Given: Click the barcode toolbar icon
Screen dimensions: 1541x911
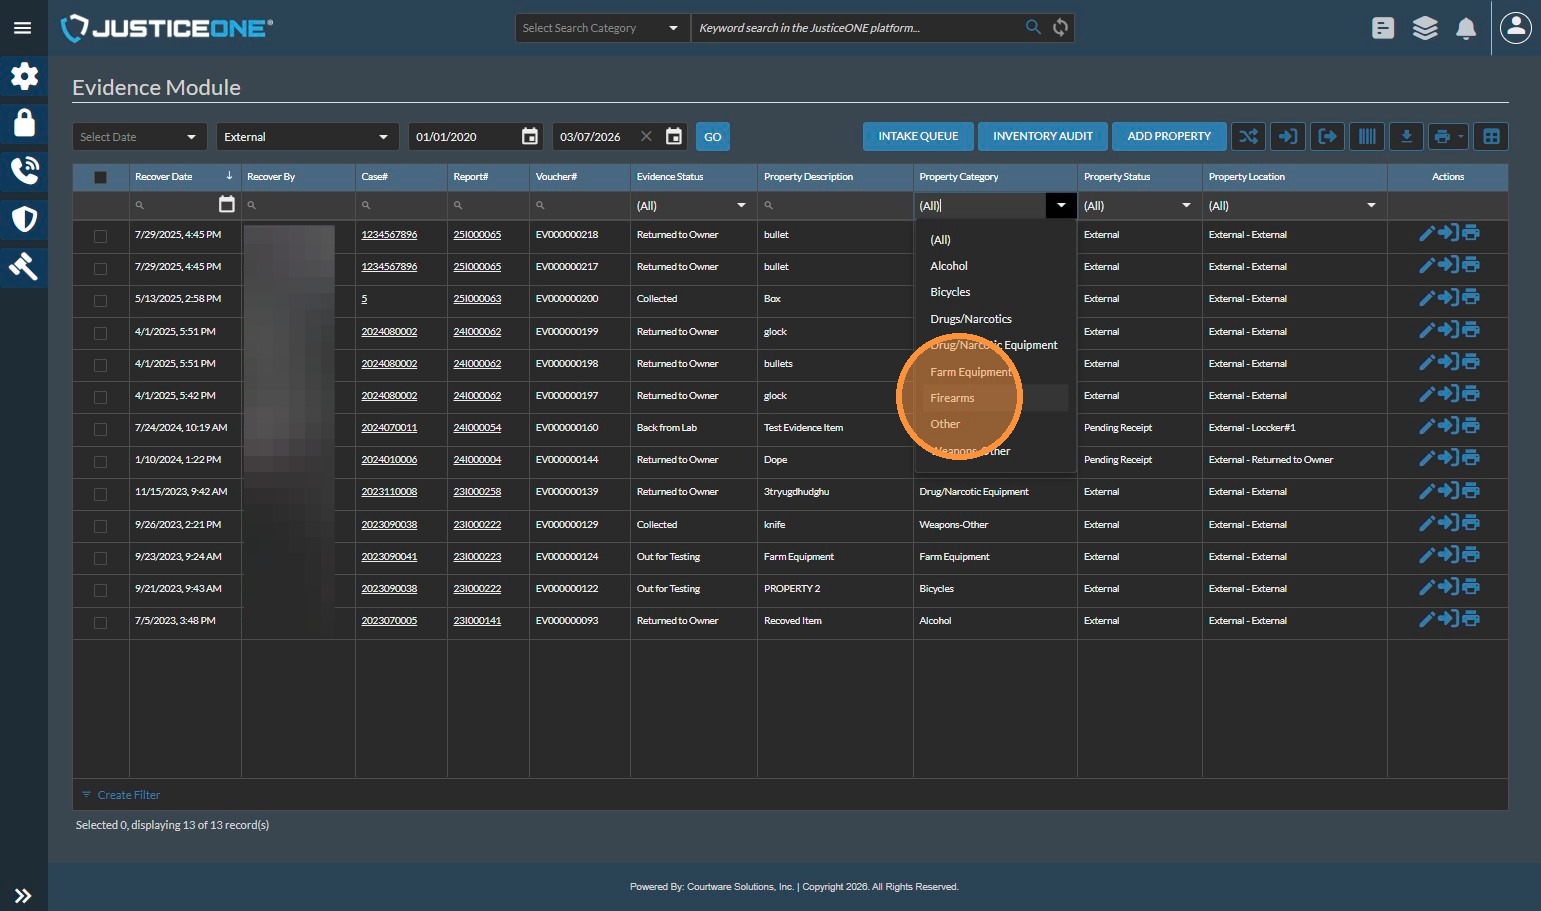Looking at the screenshot, I should (x=1367, y=137).
